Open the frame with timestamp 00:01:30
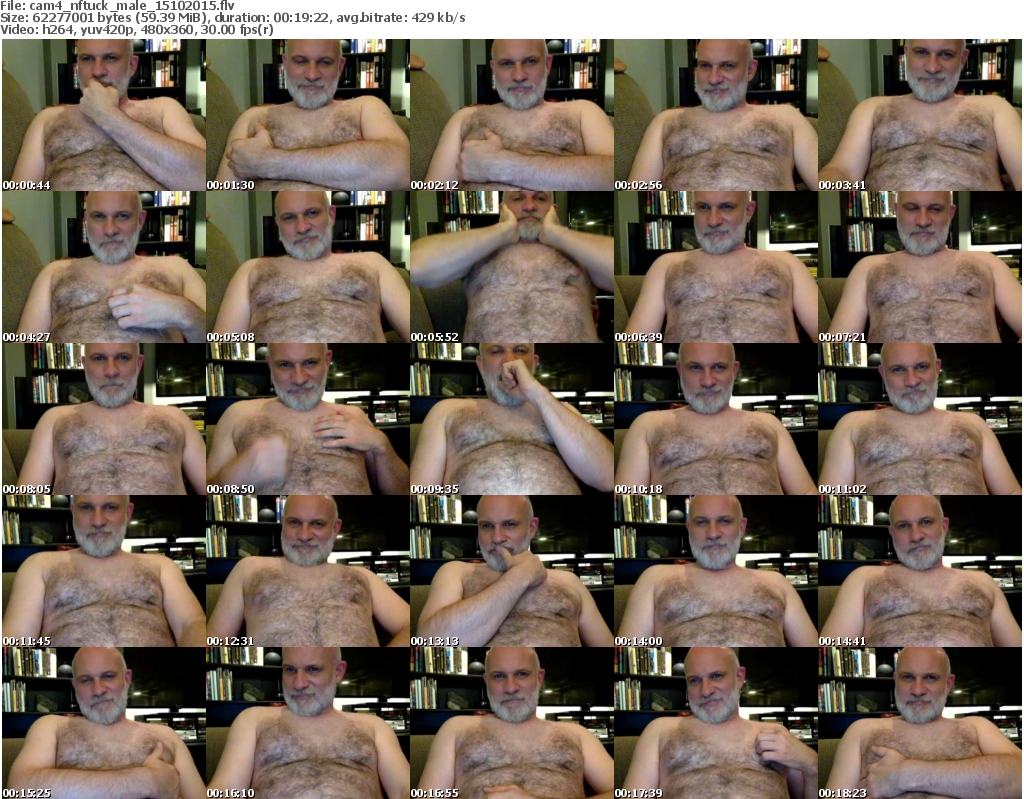 click(308, 115)
